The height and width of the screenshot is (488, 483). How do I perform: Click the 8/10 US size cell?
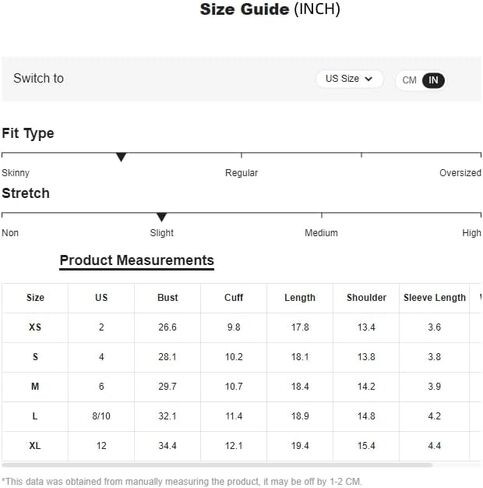101,416
